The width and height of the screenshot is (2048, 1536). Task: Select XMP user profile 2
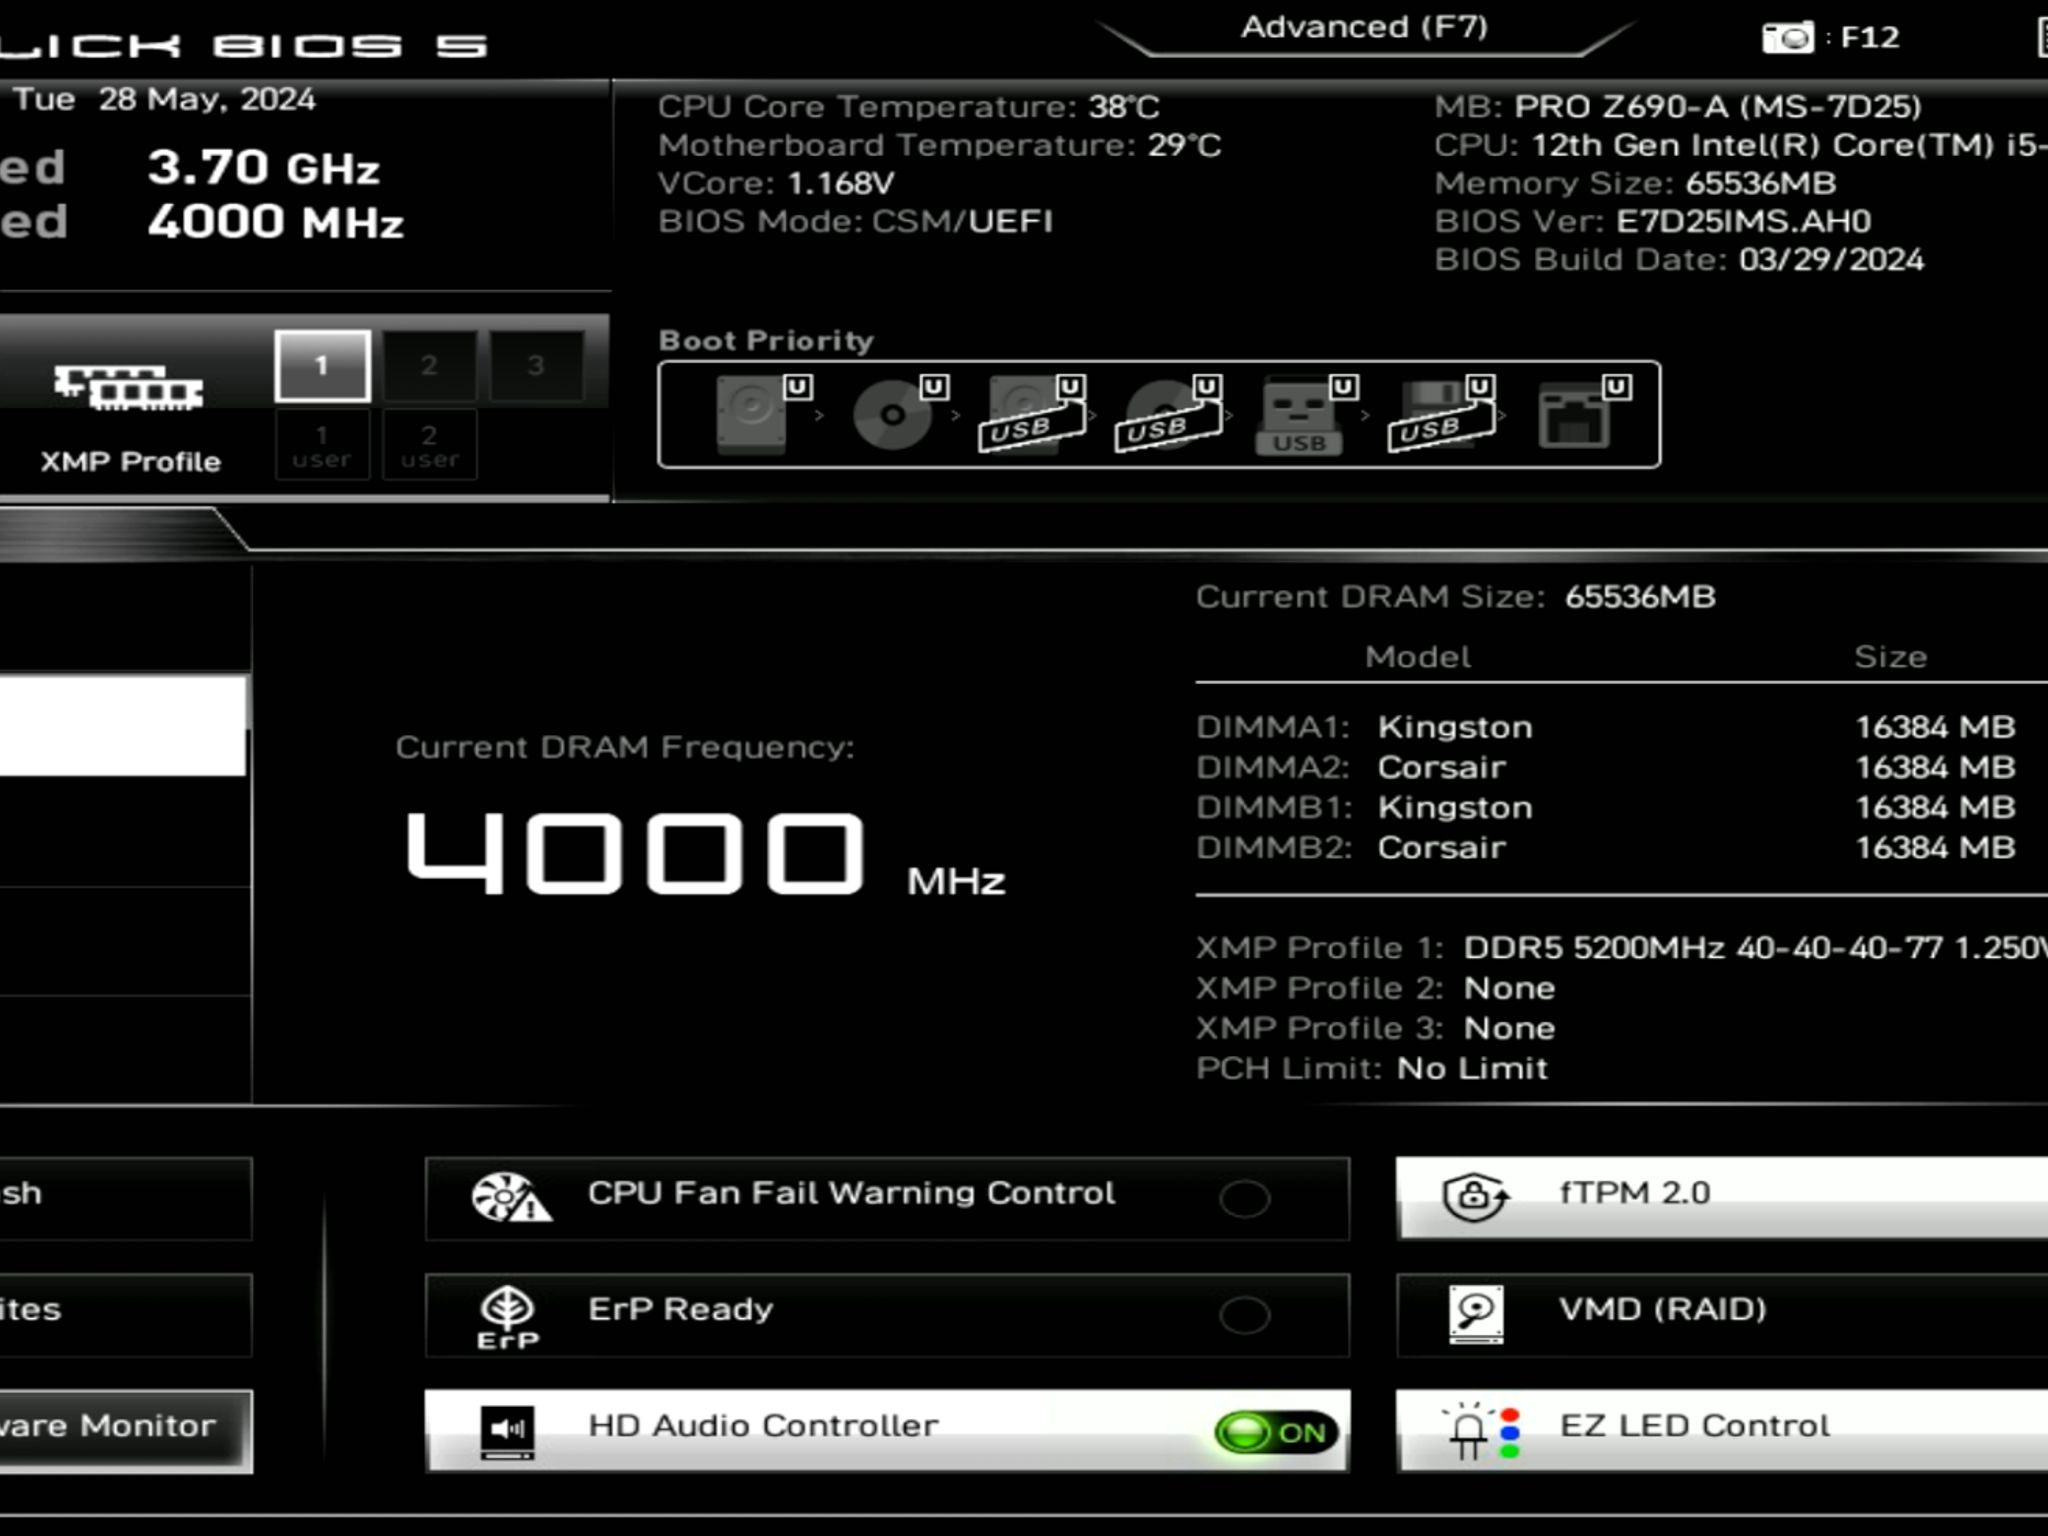pyautogui.click(x=430, y=446)
